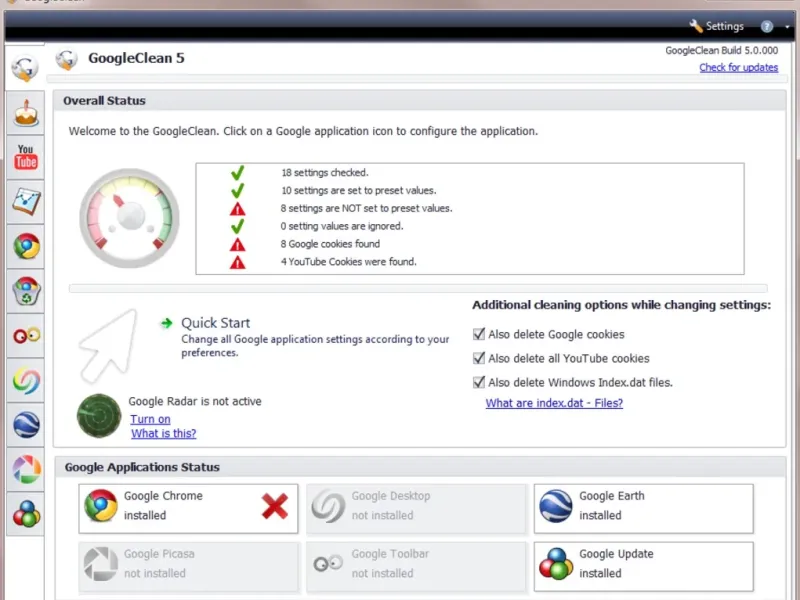Click the Overall Status section header
The image size is (800, 600).
click(x=419, y=101)
